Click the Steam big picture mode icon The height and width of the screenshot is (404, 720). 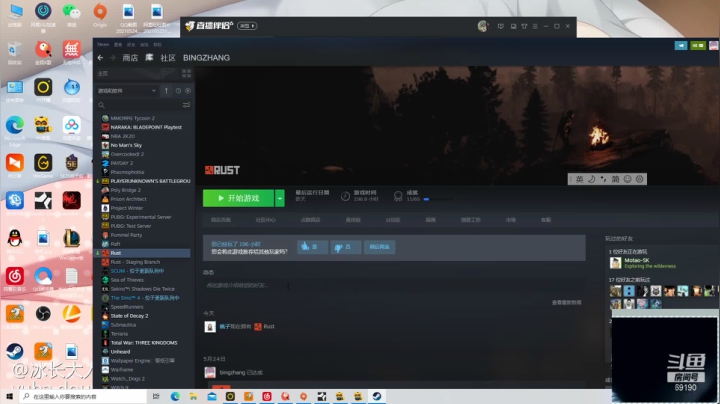[x=681, y=45]
